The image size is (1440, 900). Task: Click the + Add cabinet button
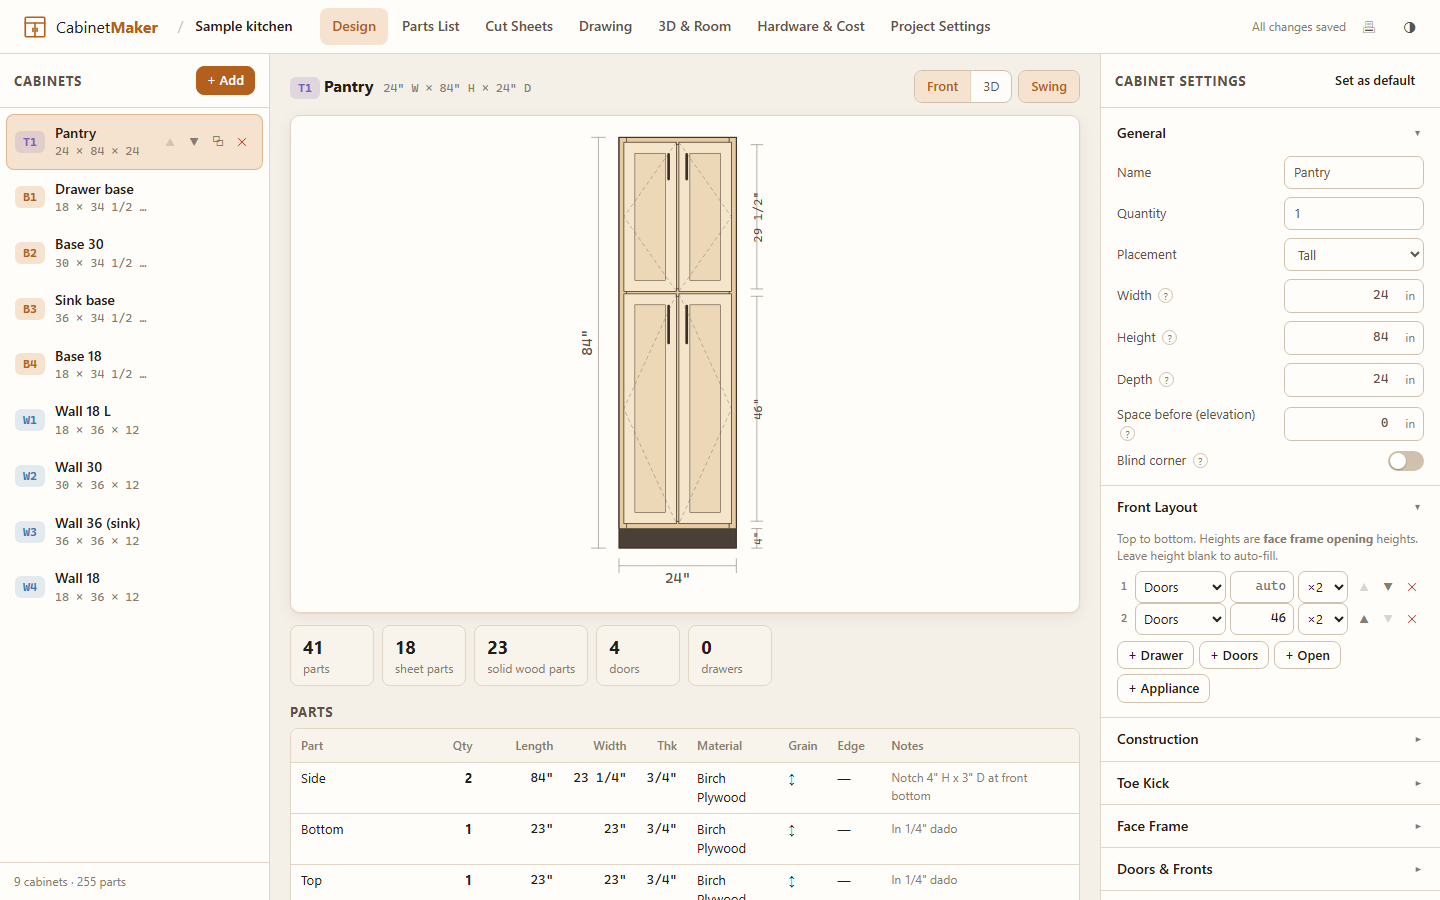pos(225,81)
